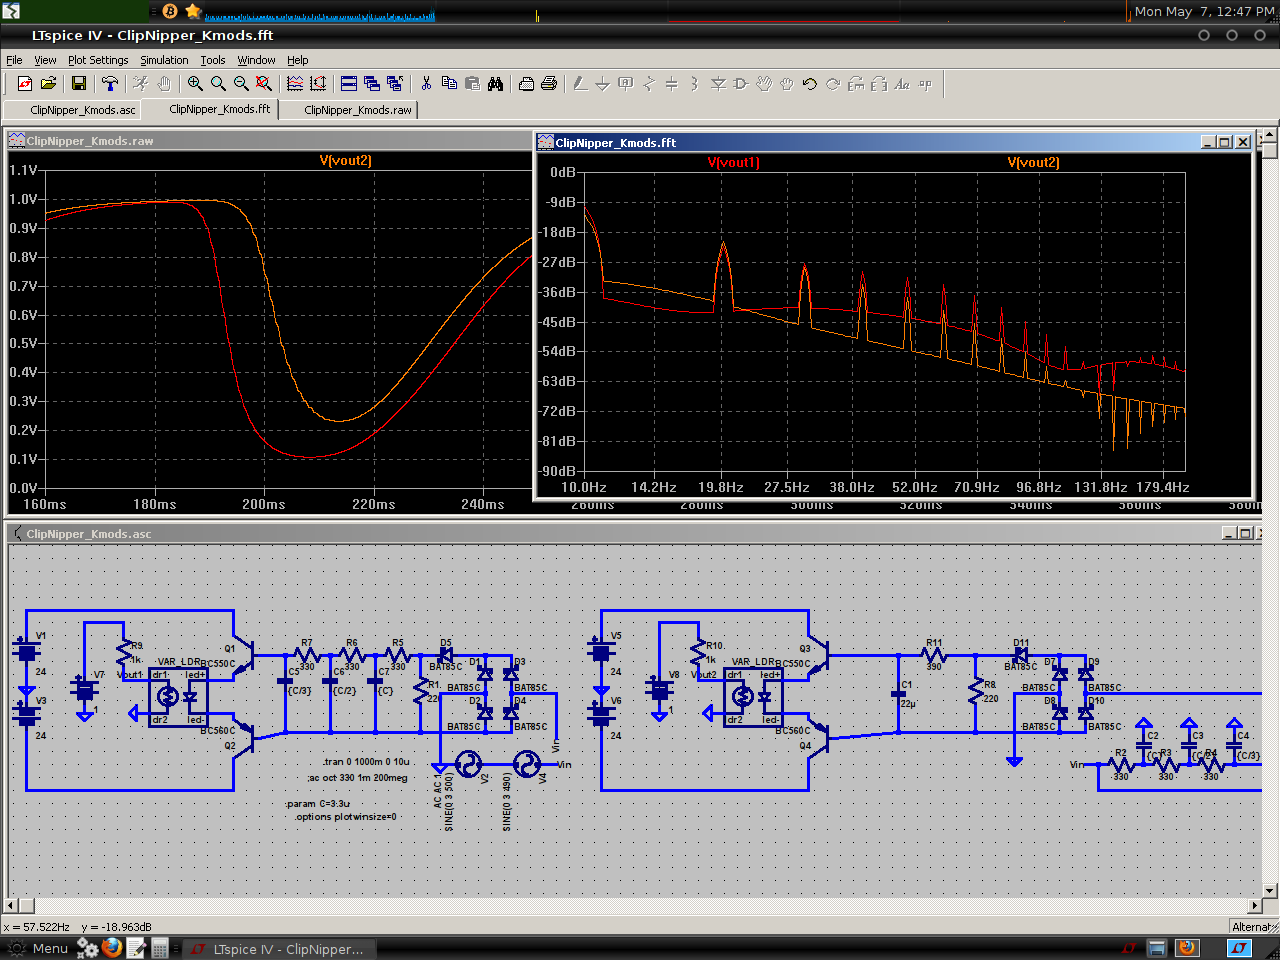Click the Redo arrow icon

tap(833, 84)
